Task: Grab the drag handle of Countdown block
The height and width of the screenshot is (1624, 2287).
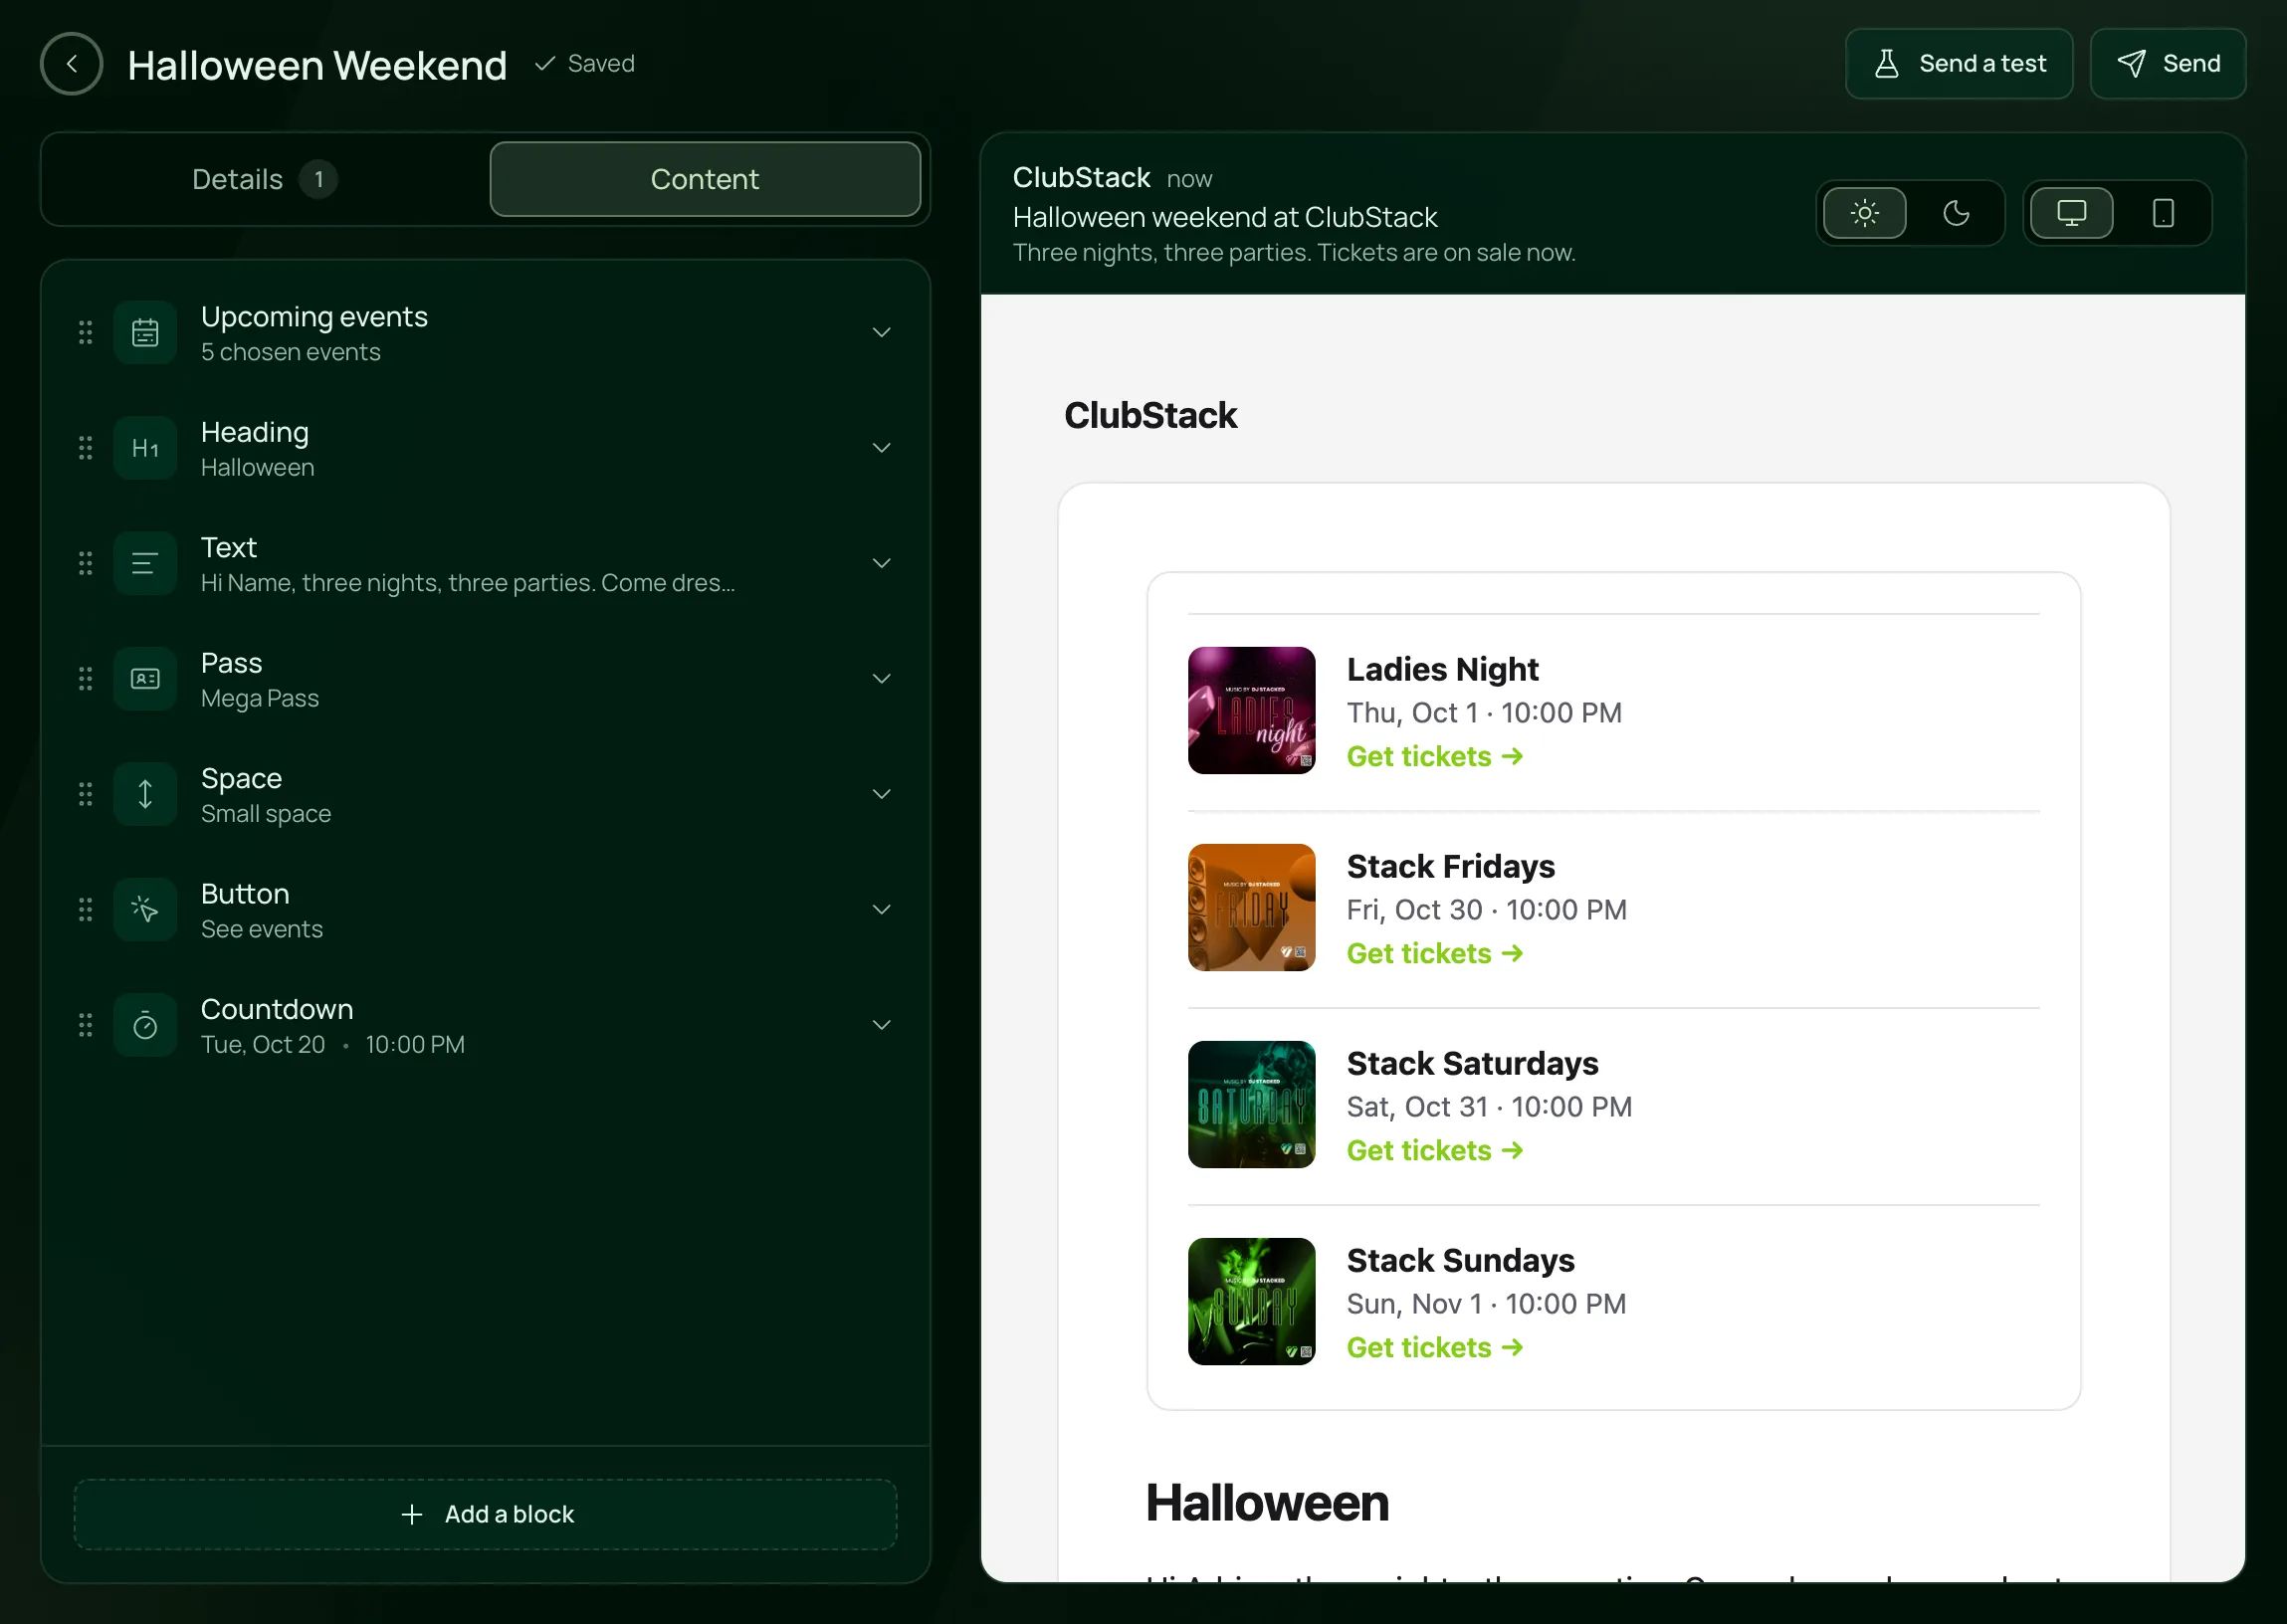Action: (86, 1026)
